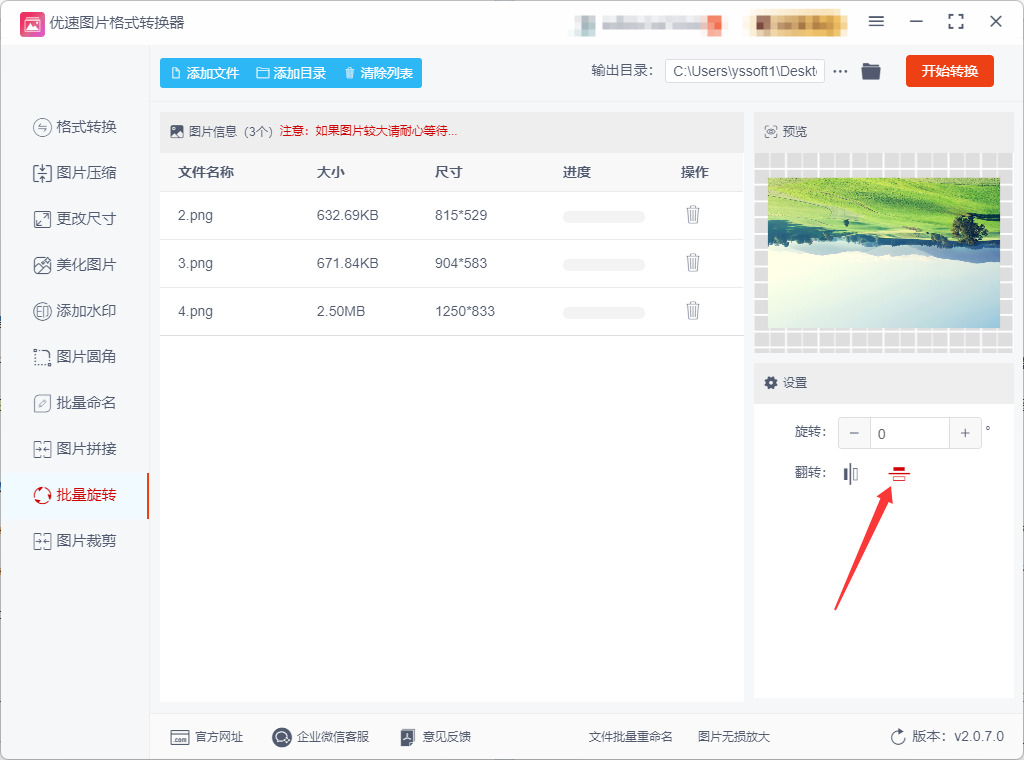Go to 美化图片 beautify section
The width and height of the screenshot is (1024, 760).
[x=74, y=265]
